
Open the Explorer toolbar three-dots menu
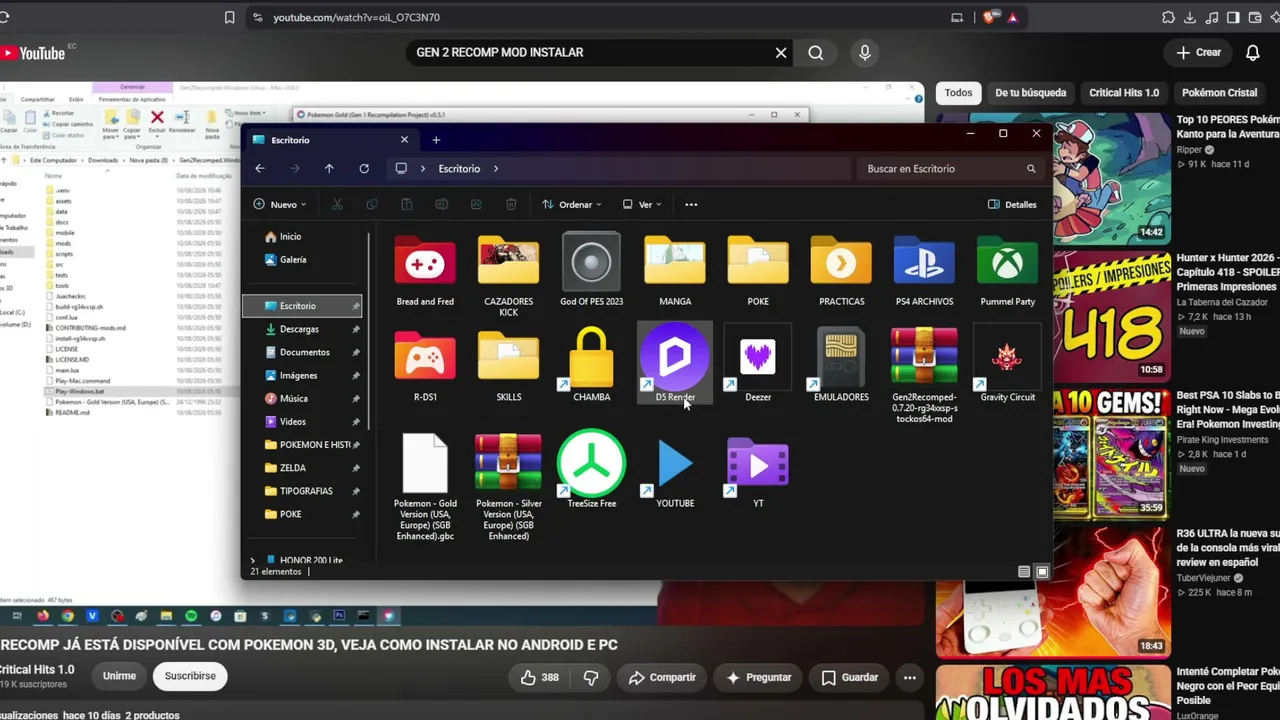pos(691,205)
